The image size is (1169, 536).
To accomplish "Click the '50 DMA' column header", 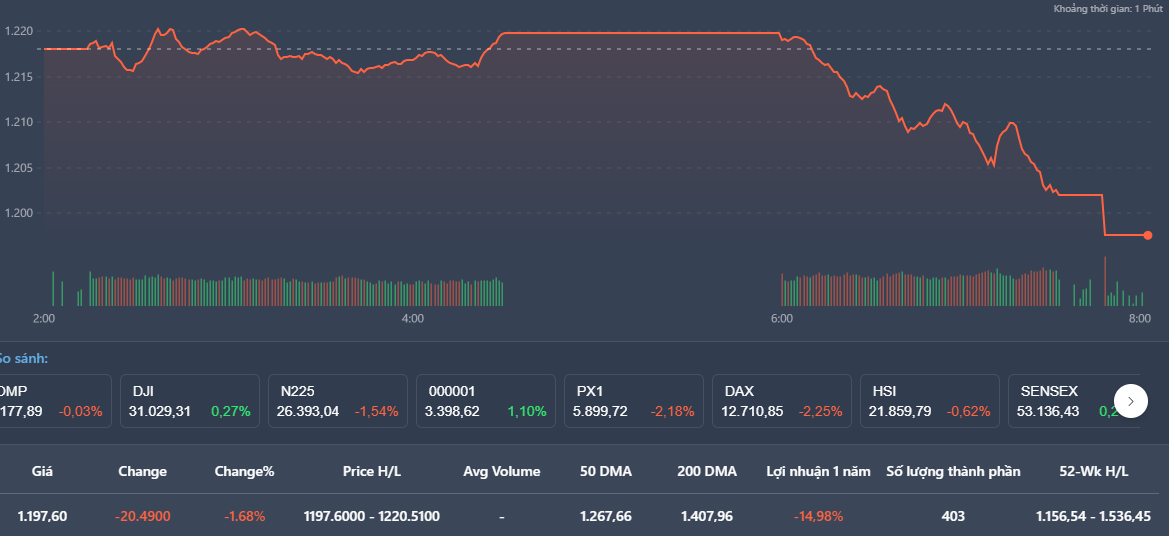I will pyautogui.click(x=606, y=471).
